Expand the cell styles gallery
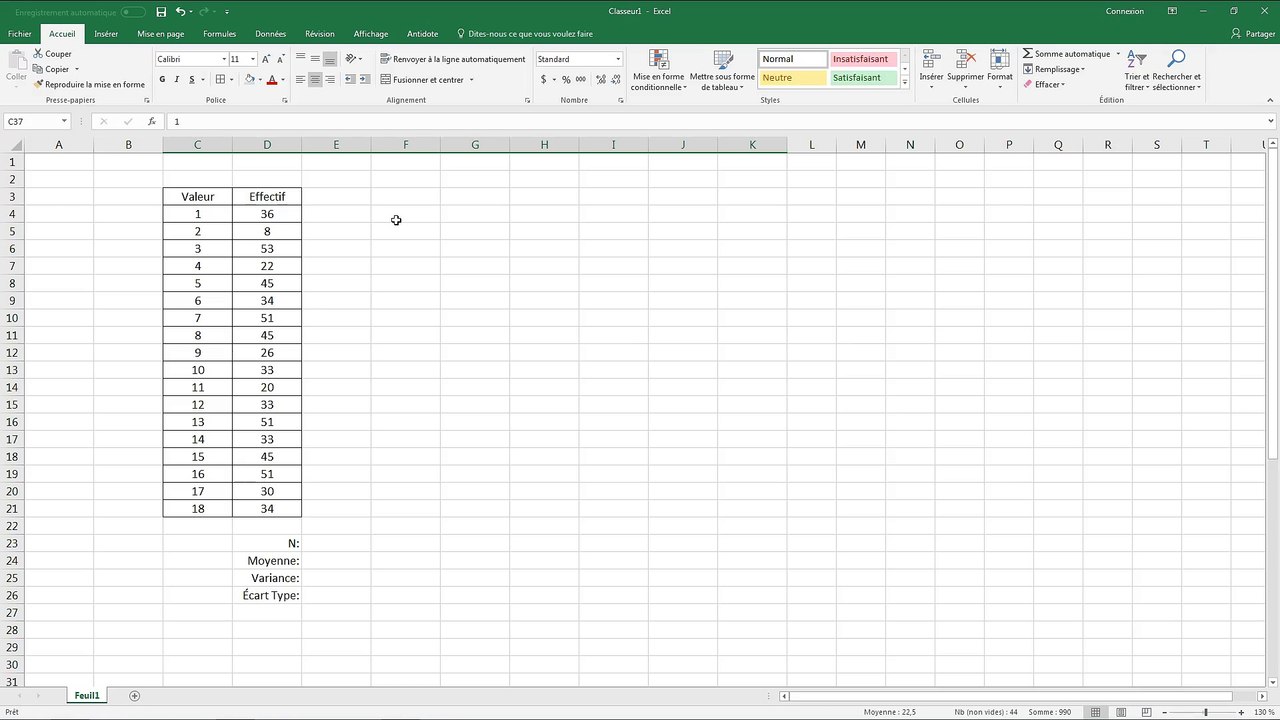The image size is (1280, 720). point(905,82)
